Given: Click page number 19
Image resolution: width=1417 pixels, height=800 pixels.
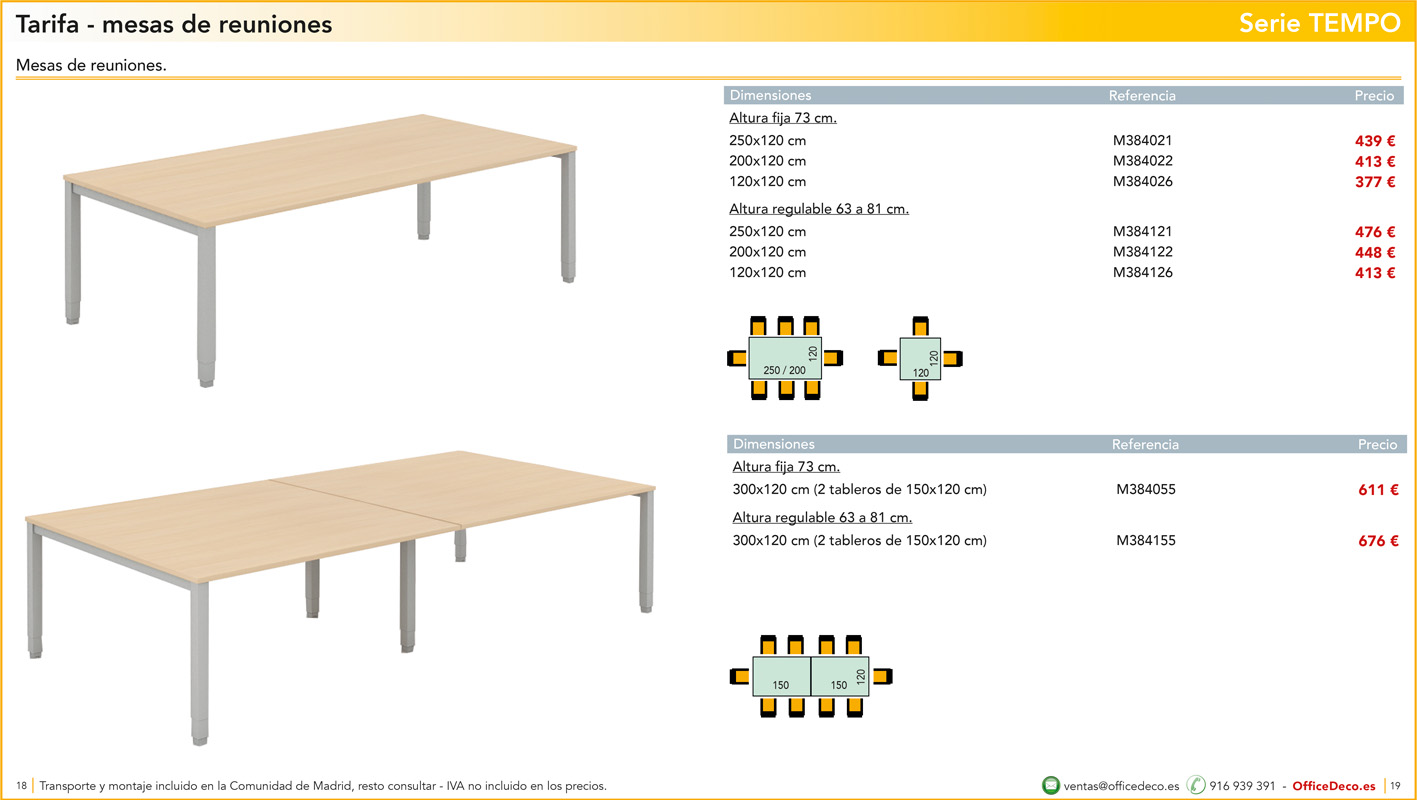Looking at the screenshot, I should click(x=1396, y=786).
